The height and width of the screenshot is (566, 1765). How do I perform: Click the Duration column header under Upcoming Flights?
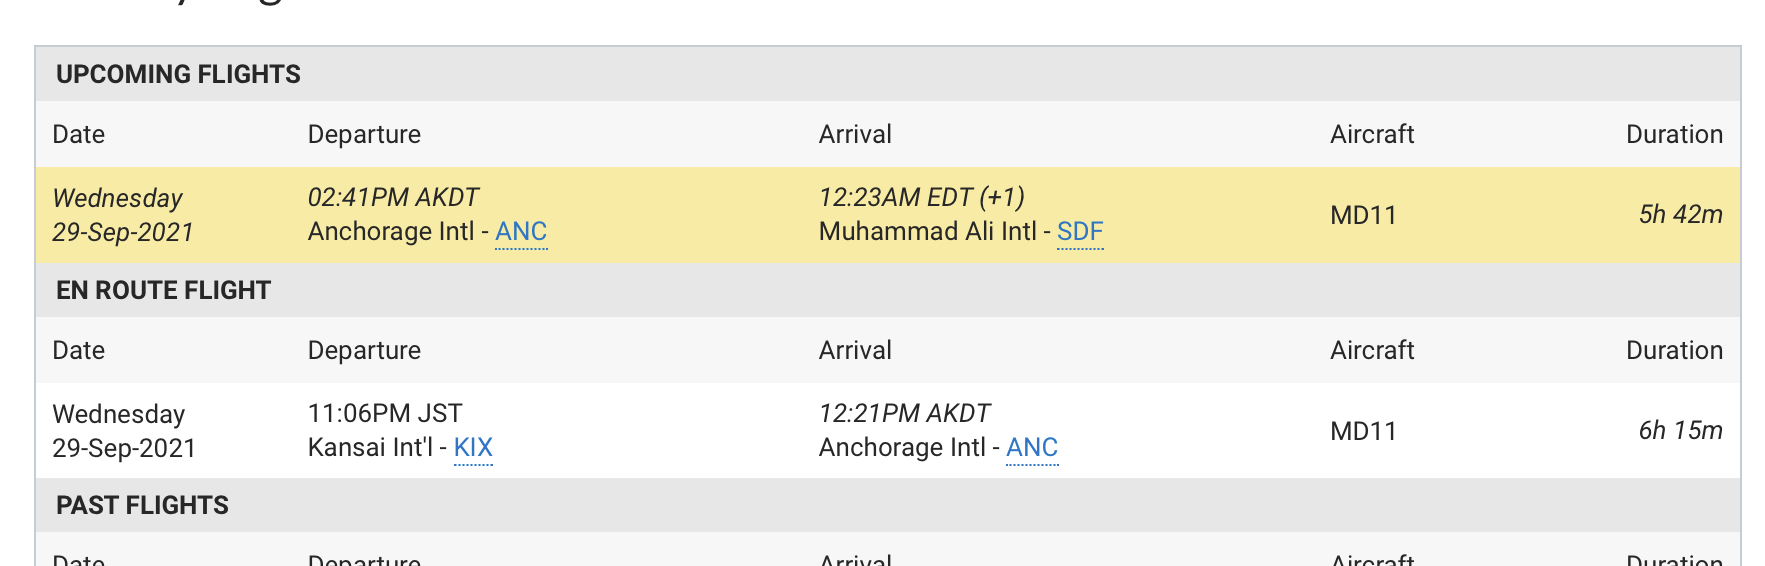[x=1674, y=135]
